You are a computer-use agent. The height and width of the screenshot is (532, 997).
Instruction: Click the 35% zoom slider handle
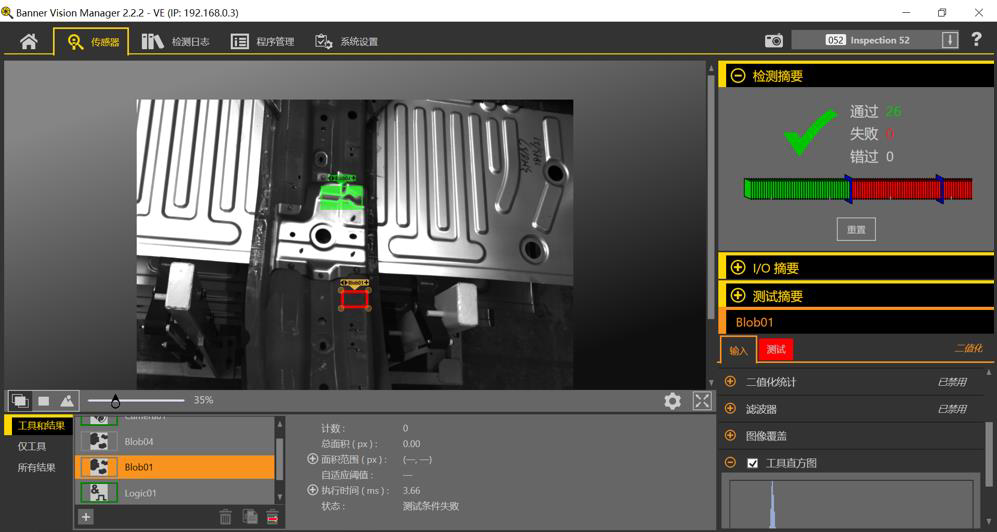click(x=116, y=401)
